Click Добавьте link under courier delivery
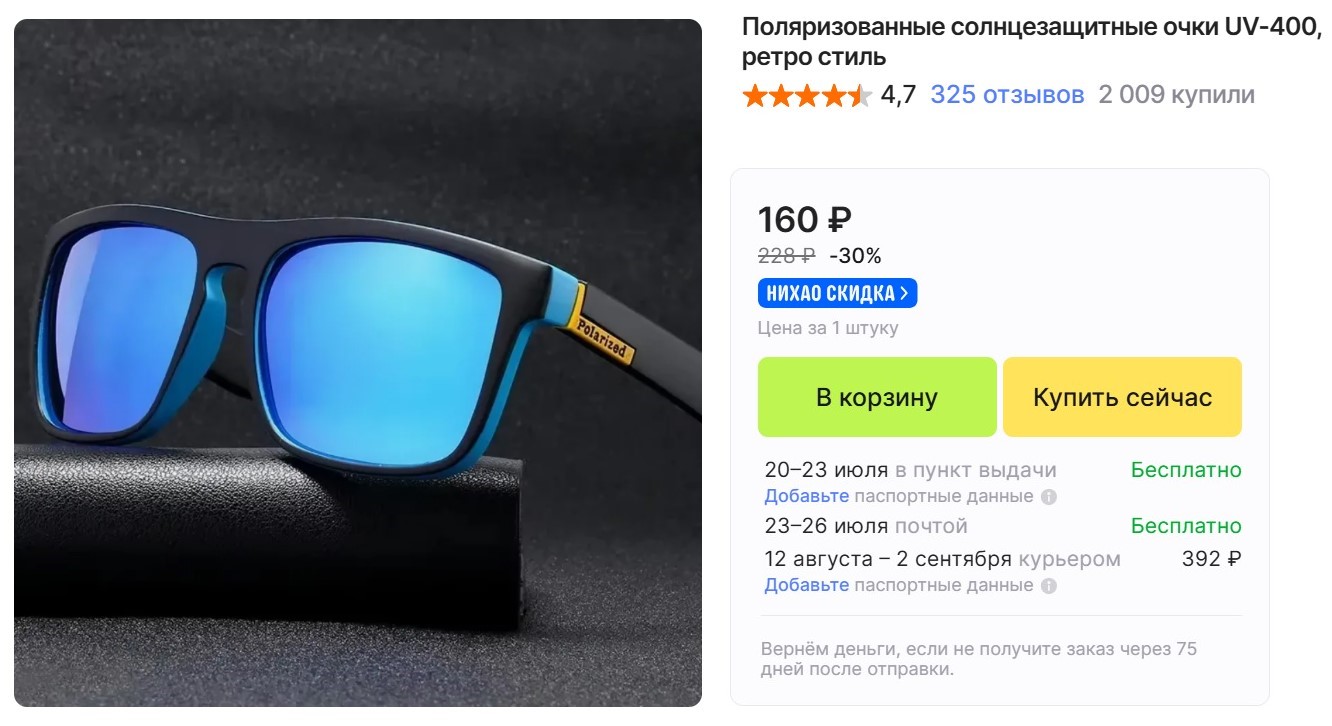1332x726 pixels. [x=806, y=585]
